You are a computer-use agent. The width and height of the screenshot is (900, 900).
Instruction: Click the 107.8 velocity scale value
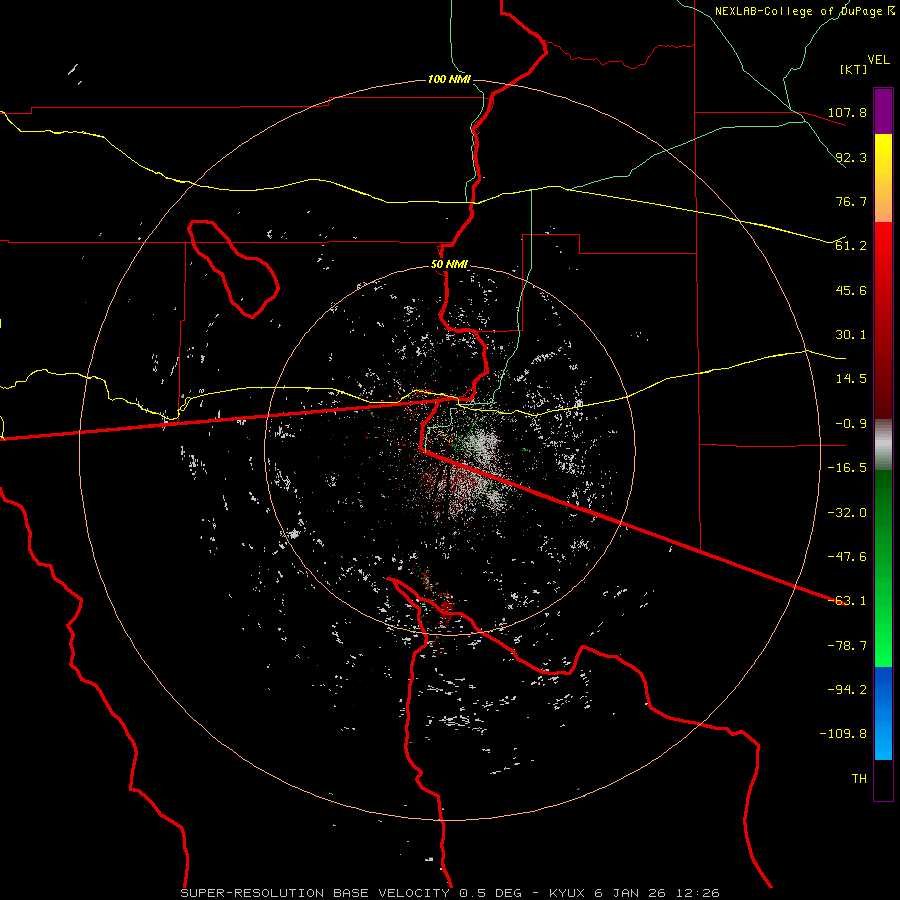click(x=847, y=112)
